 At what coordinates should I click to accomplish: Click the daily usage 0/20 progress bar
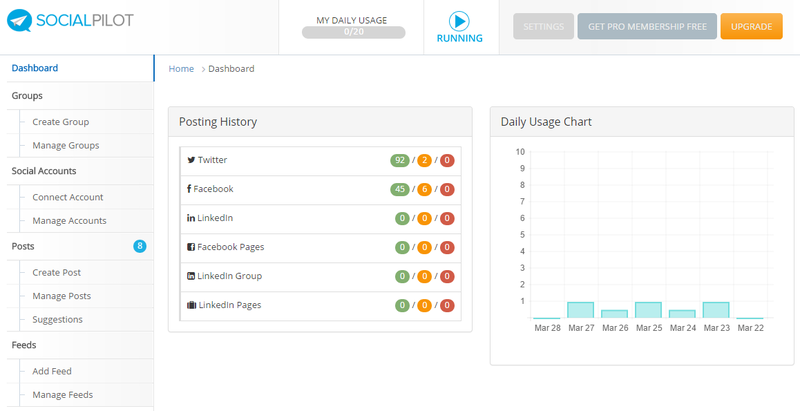click(354, 32)
